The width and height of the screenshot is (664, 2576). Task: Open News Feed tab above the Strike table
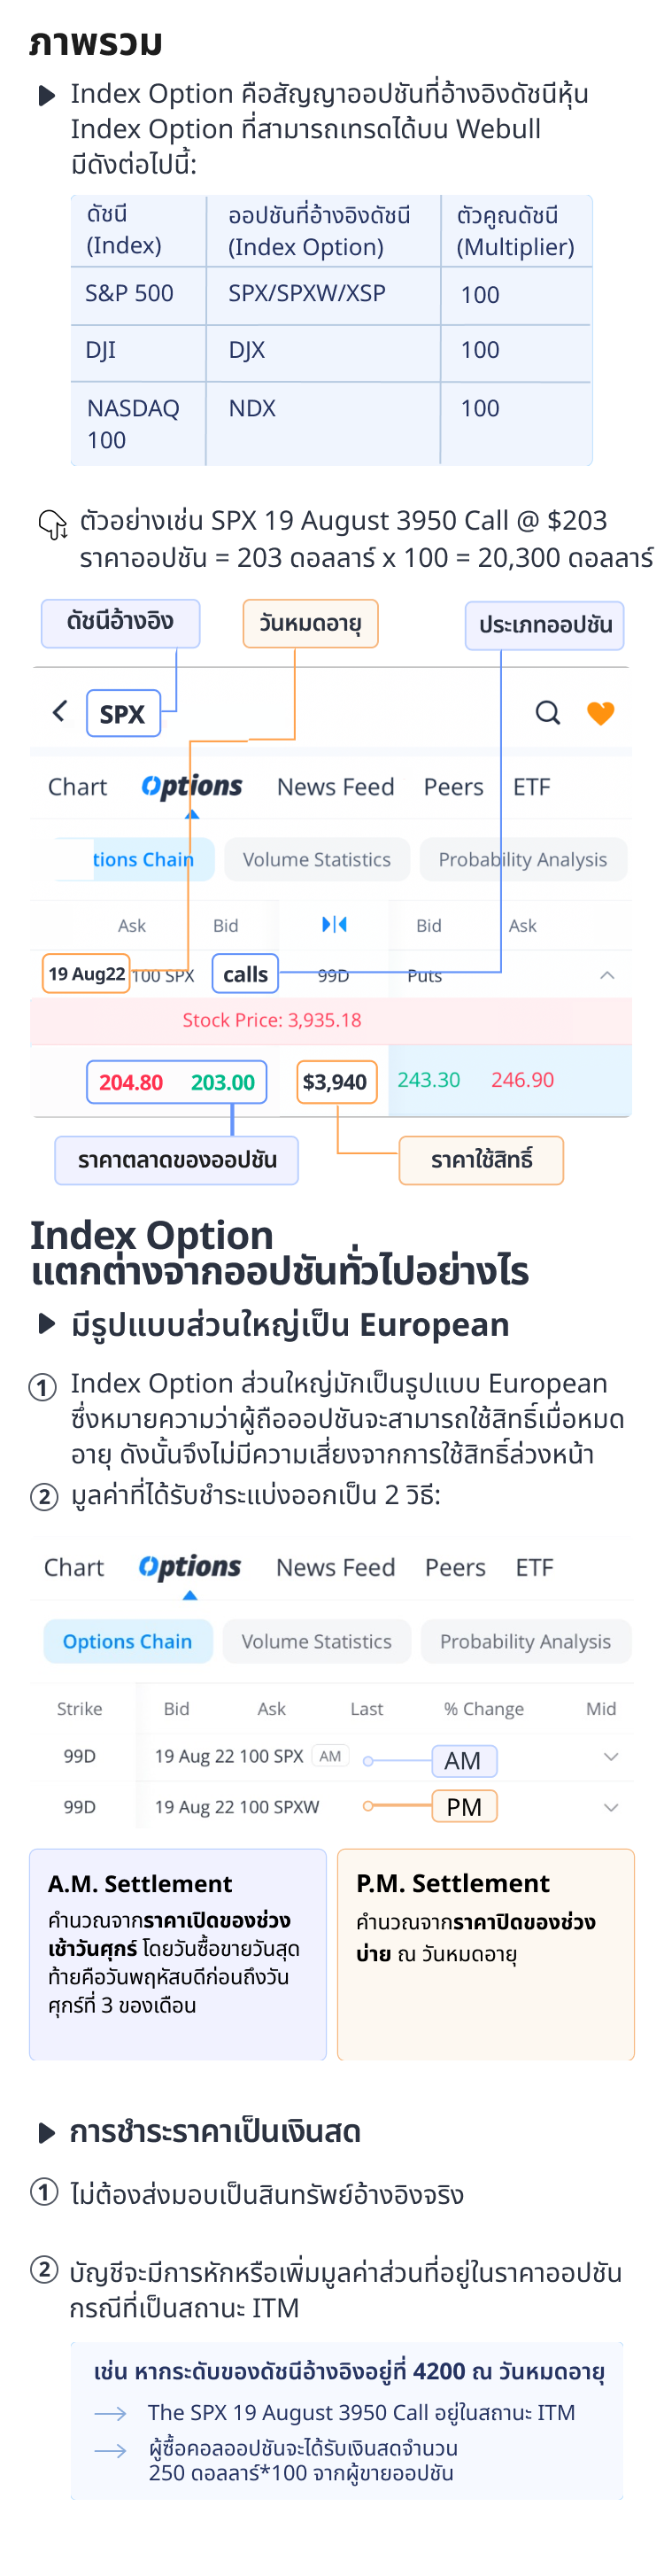point(335,1567)
